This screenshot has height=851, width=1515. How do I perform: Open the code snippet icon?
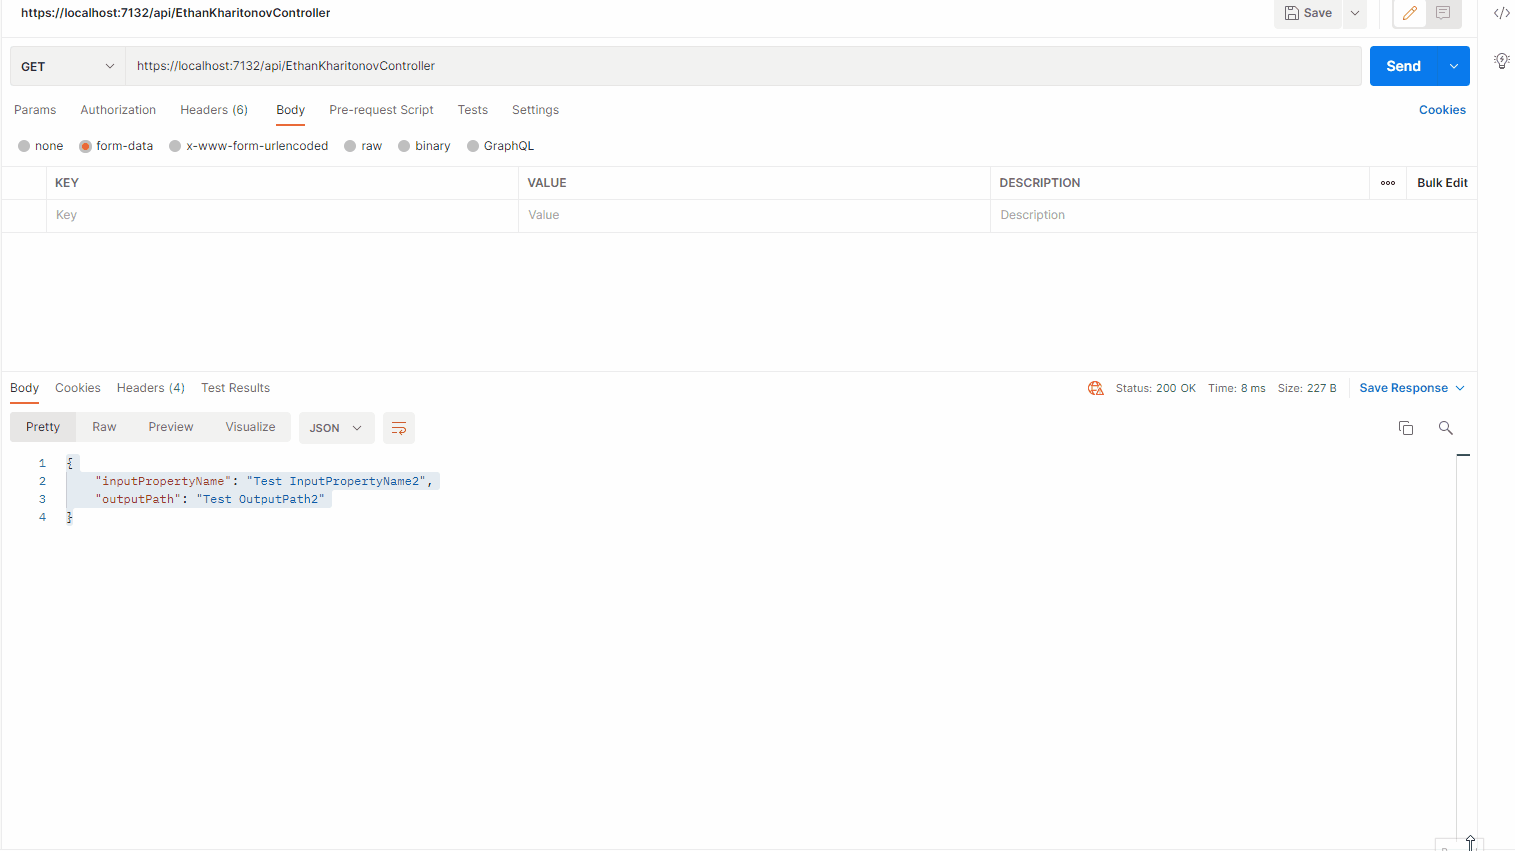coord(1501,13)
